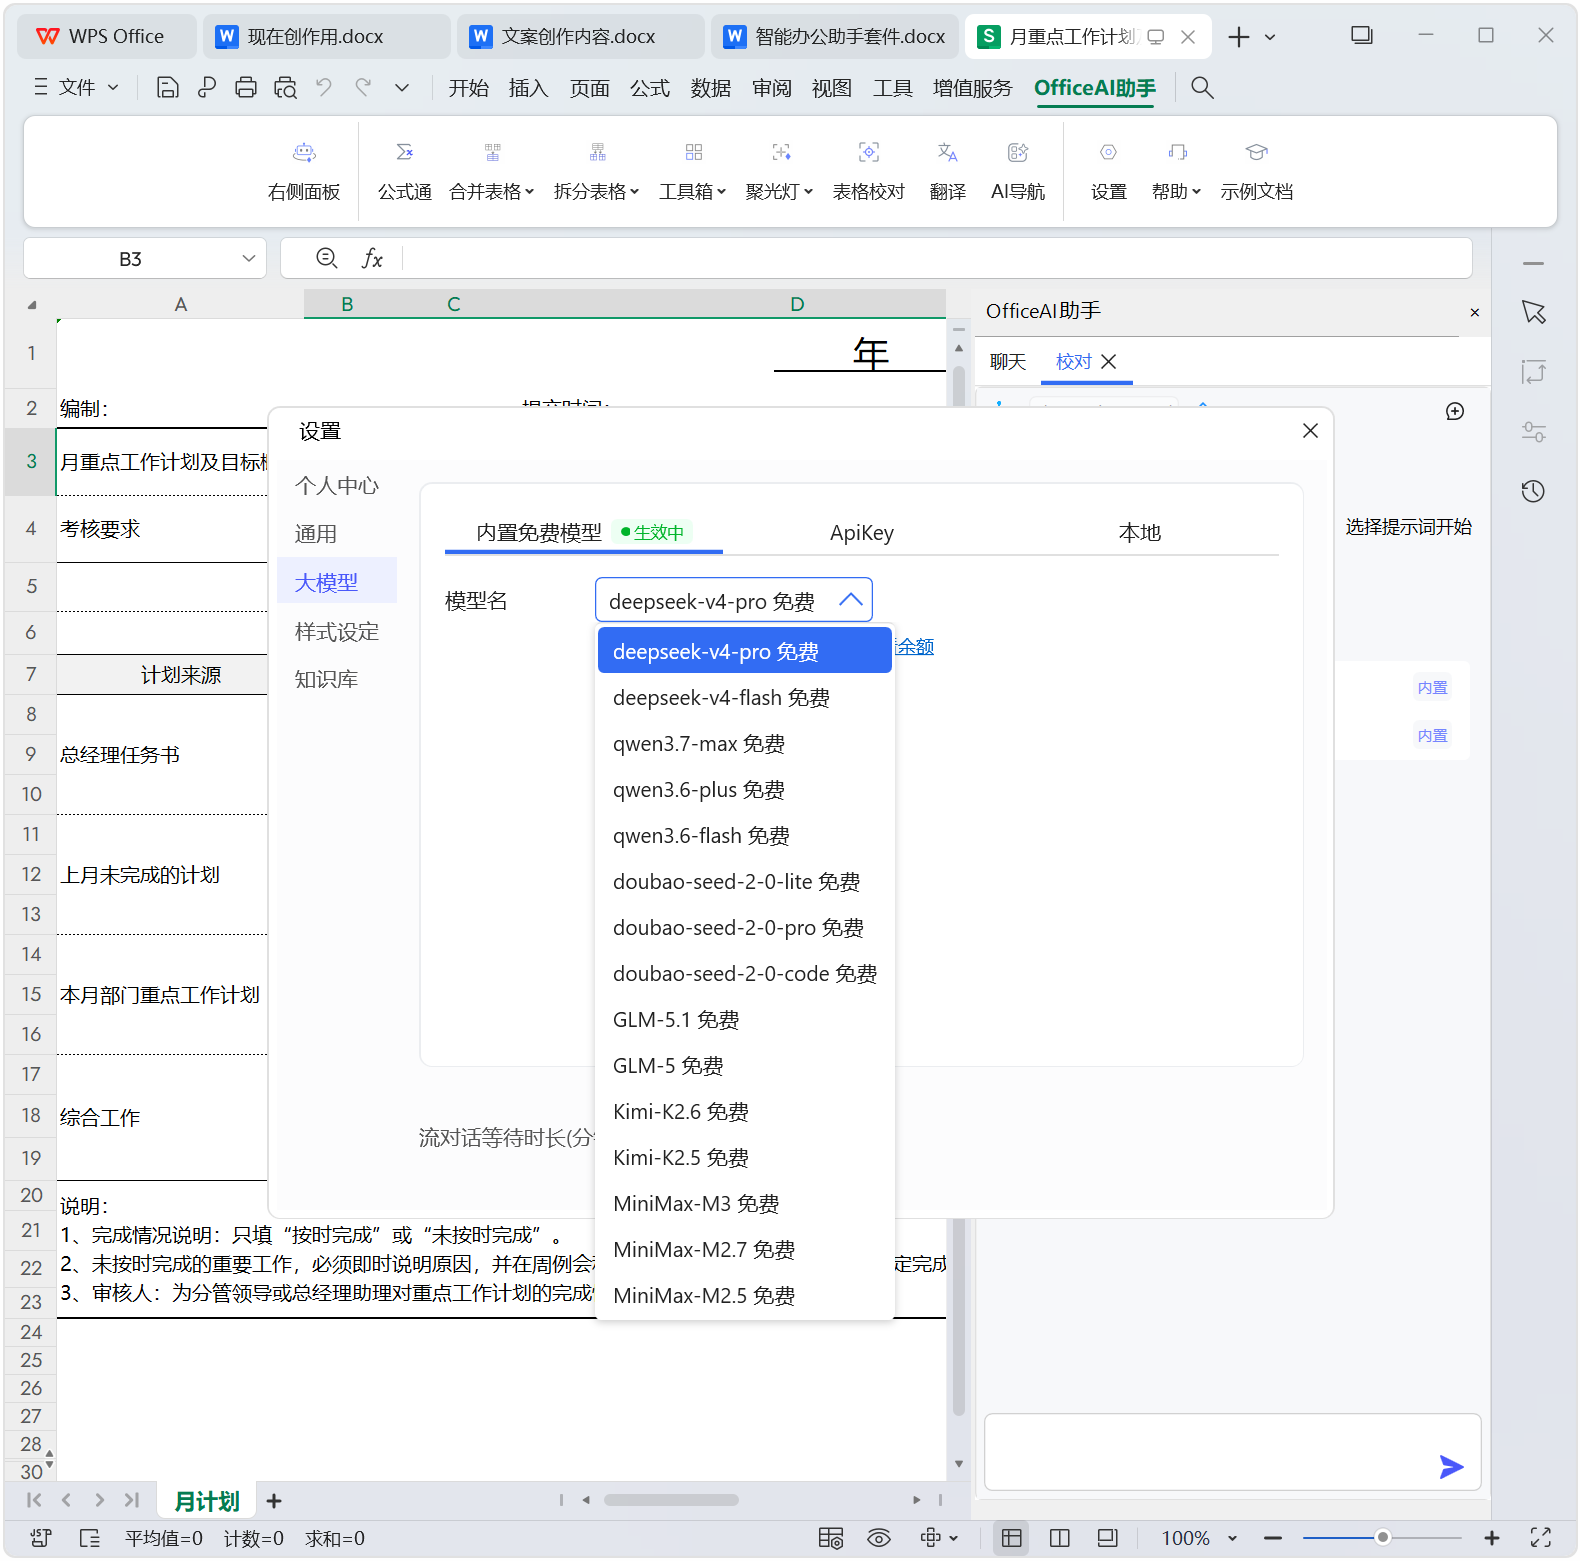
Task: Click the horizontal scrollbar thumb below the sheet
Action: [671, 1500]
